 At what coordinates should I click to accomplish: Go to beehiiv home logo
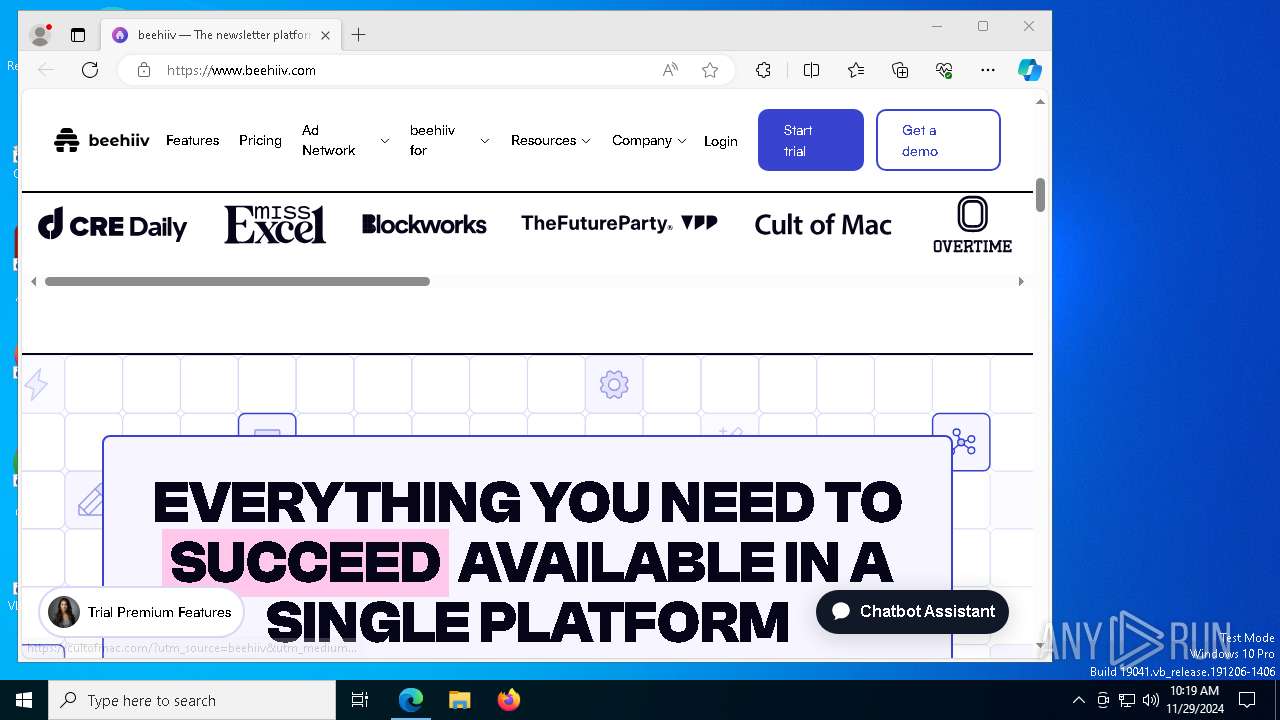pyautogui.click(x=102, y=140)
